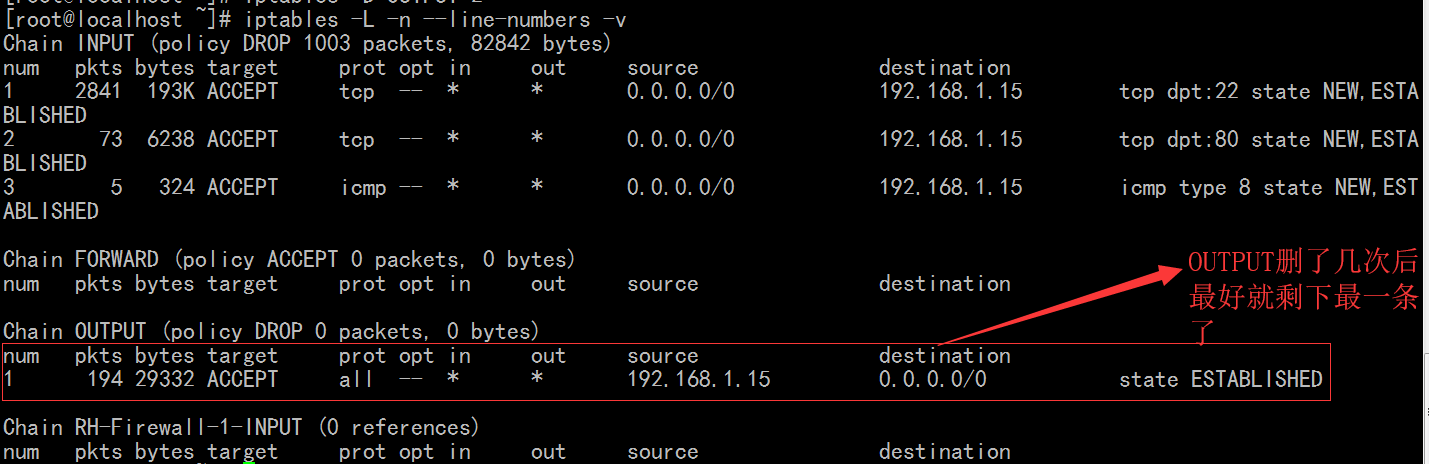The height and width of the screenshot is (464, 1429).
Task: Click byte count 29332 in OUTPUT rule
Action: click(x=164, y=380)
